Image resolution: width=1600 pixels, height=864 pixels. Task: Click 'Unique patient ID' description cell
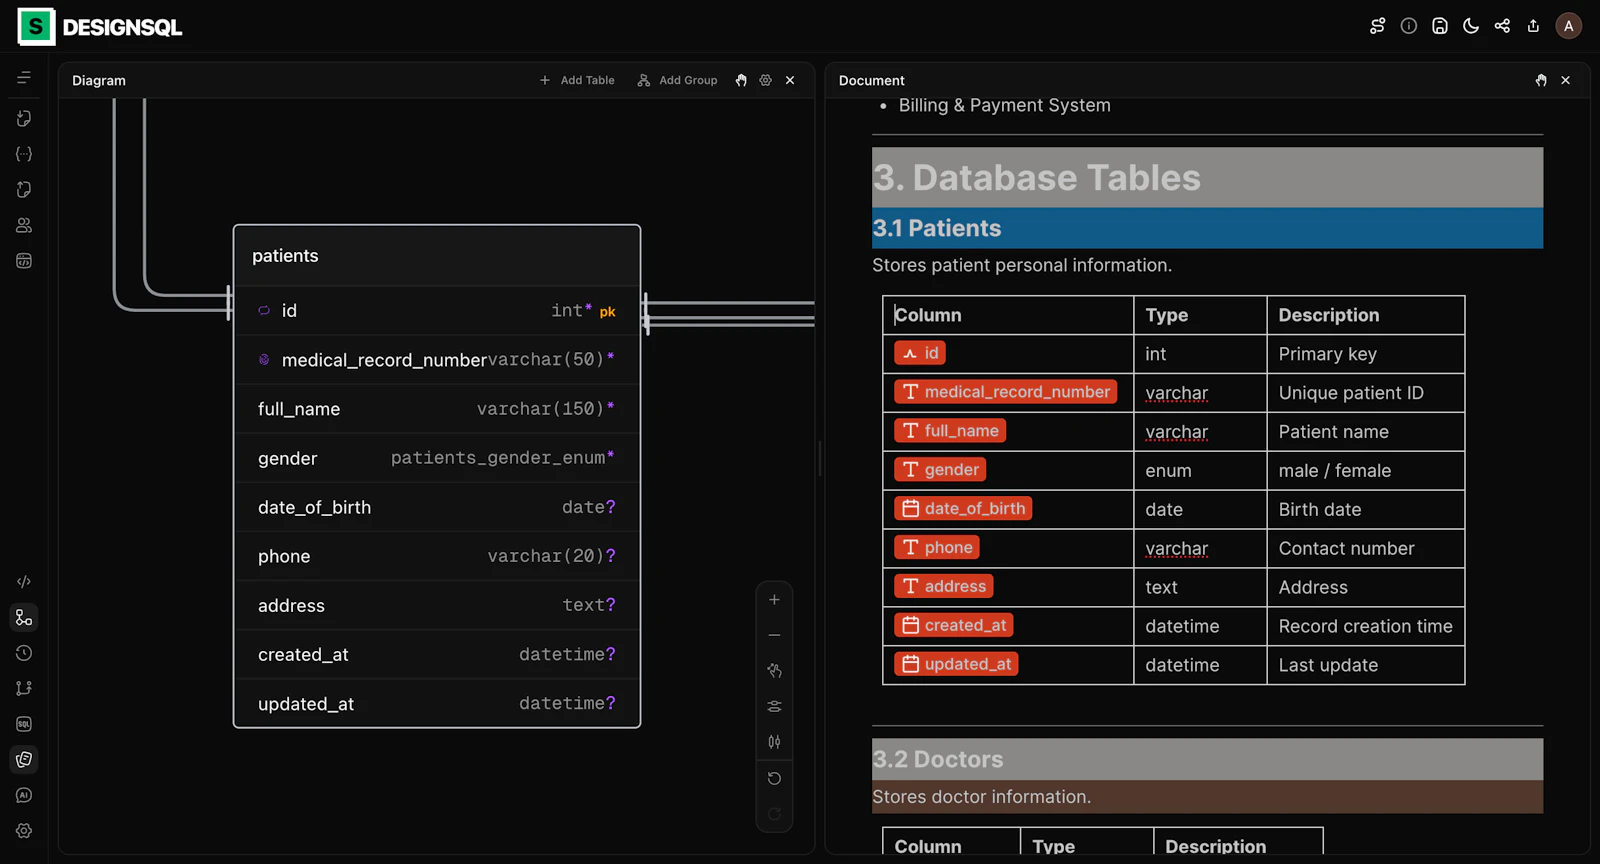(x=1365, y=393)
